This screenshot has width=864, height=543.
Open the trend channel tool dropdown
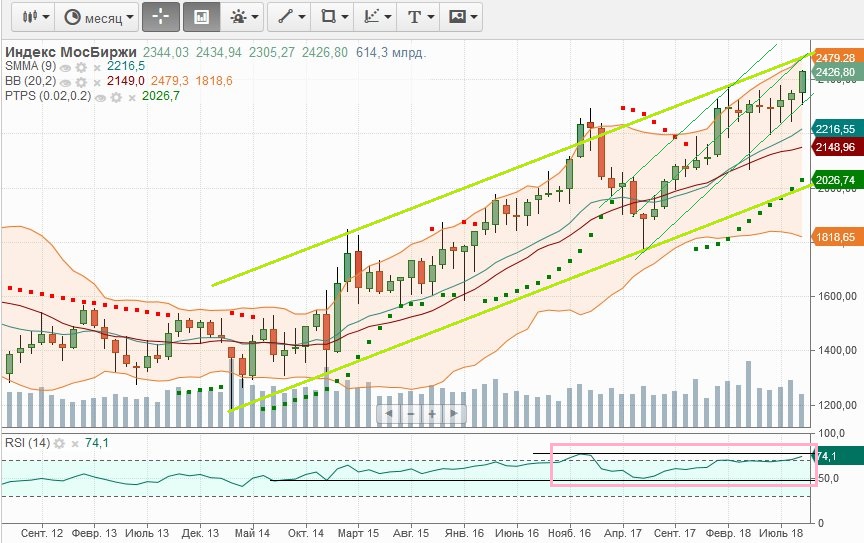point(376,17)
